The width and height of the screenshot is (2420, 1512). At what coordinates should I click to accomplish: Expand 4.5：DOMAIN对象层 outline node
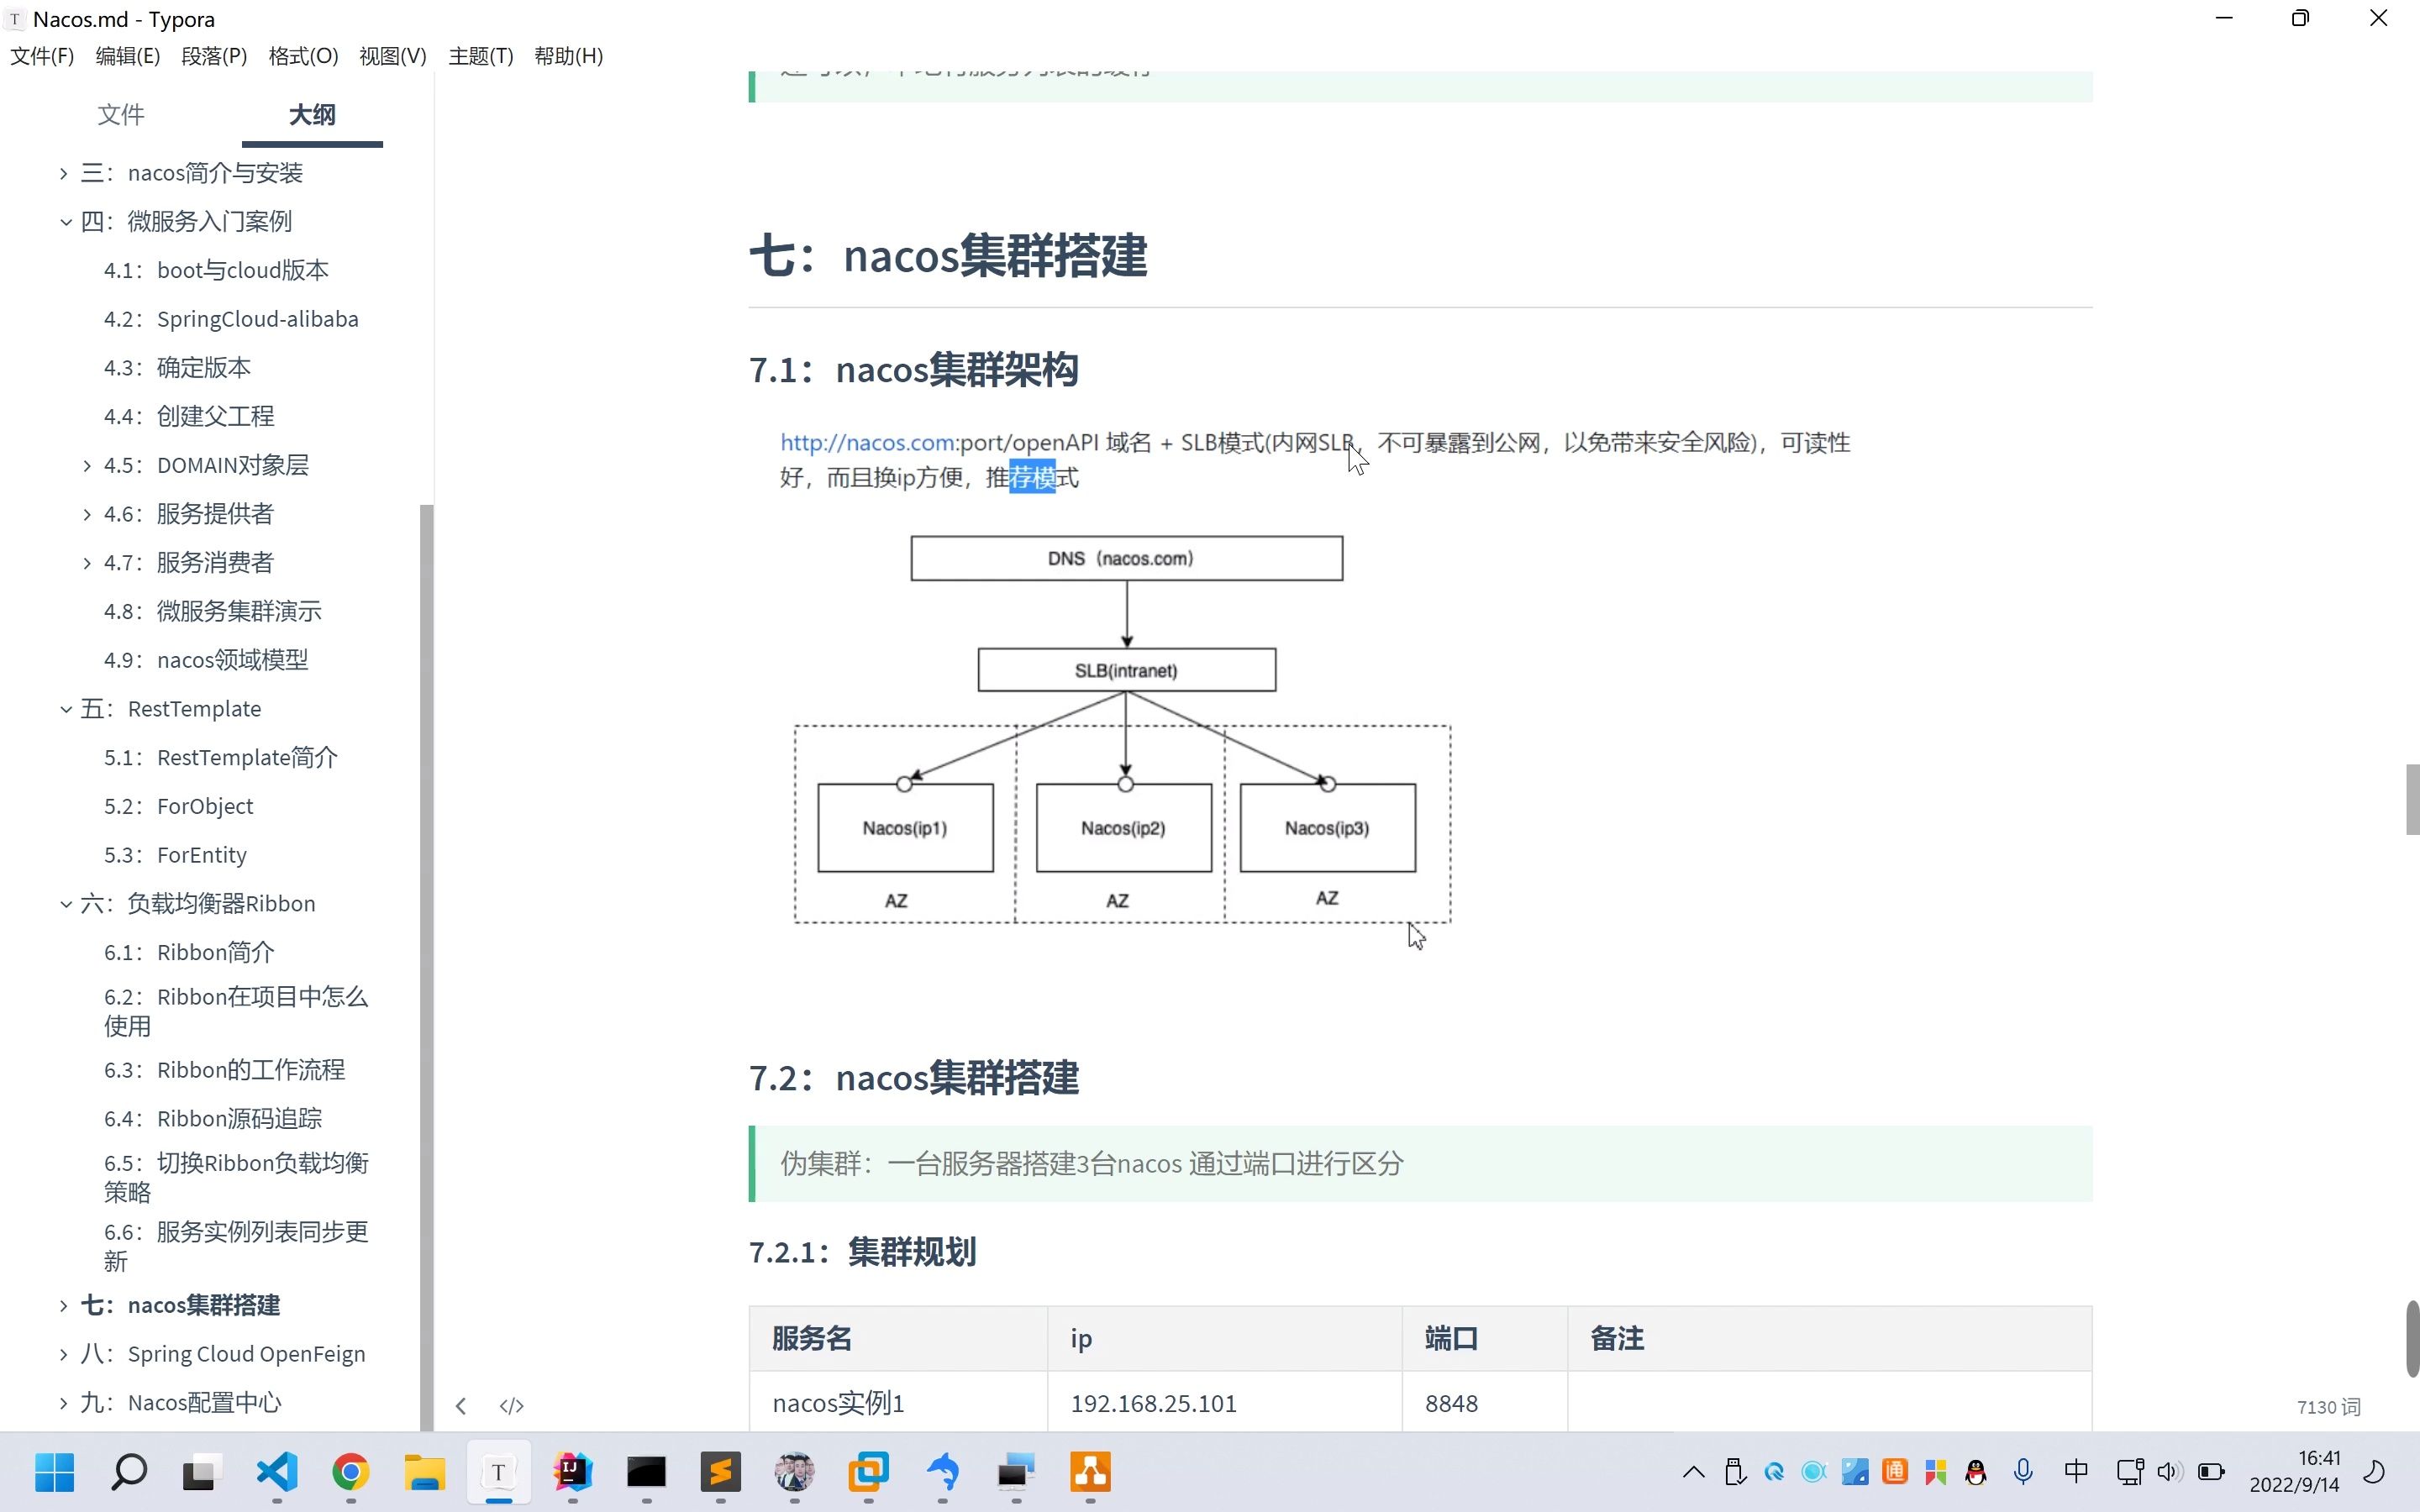point(87,465)
